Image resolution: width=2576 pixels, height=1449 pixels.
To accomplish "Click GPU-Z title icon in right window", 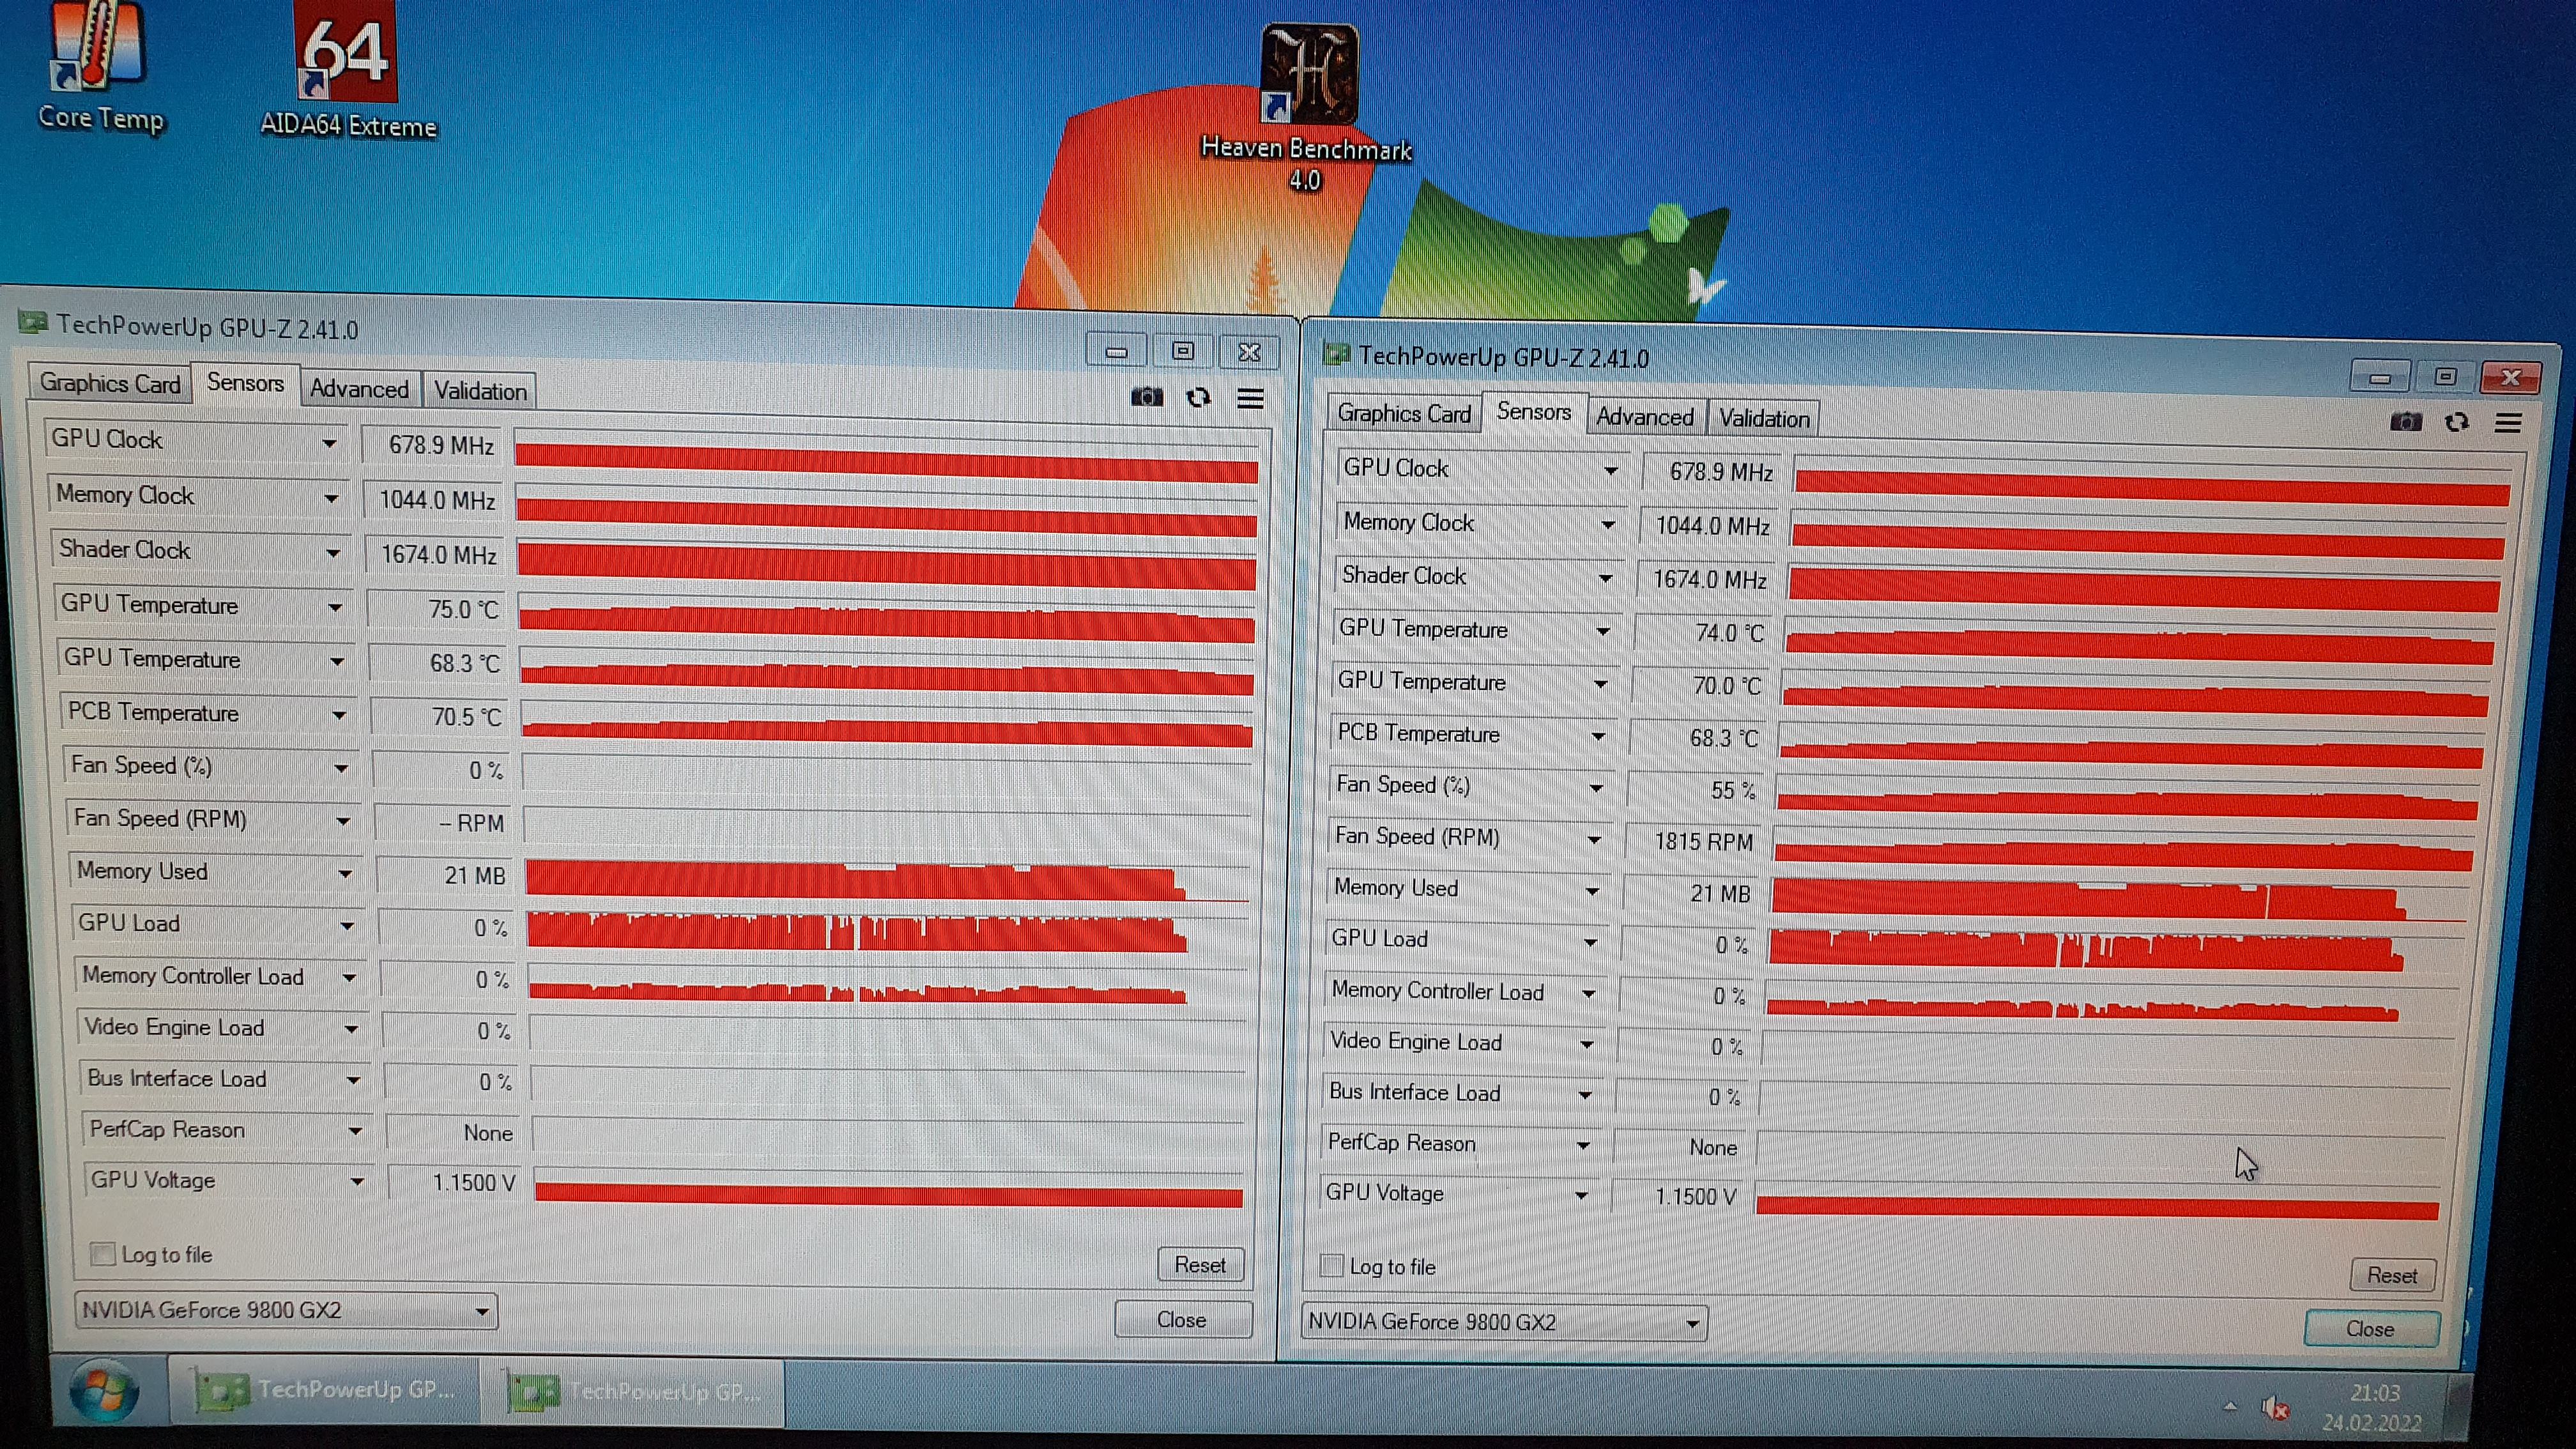I will click(x=1337, y=353).
